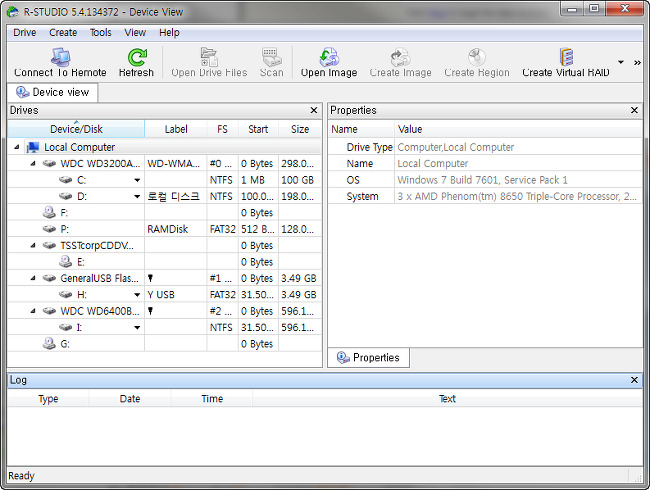This screenshot has height=490, width=650.
Task: Select the RAMDisk label cell
Action: tap(176, 229)
